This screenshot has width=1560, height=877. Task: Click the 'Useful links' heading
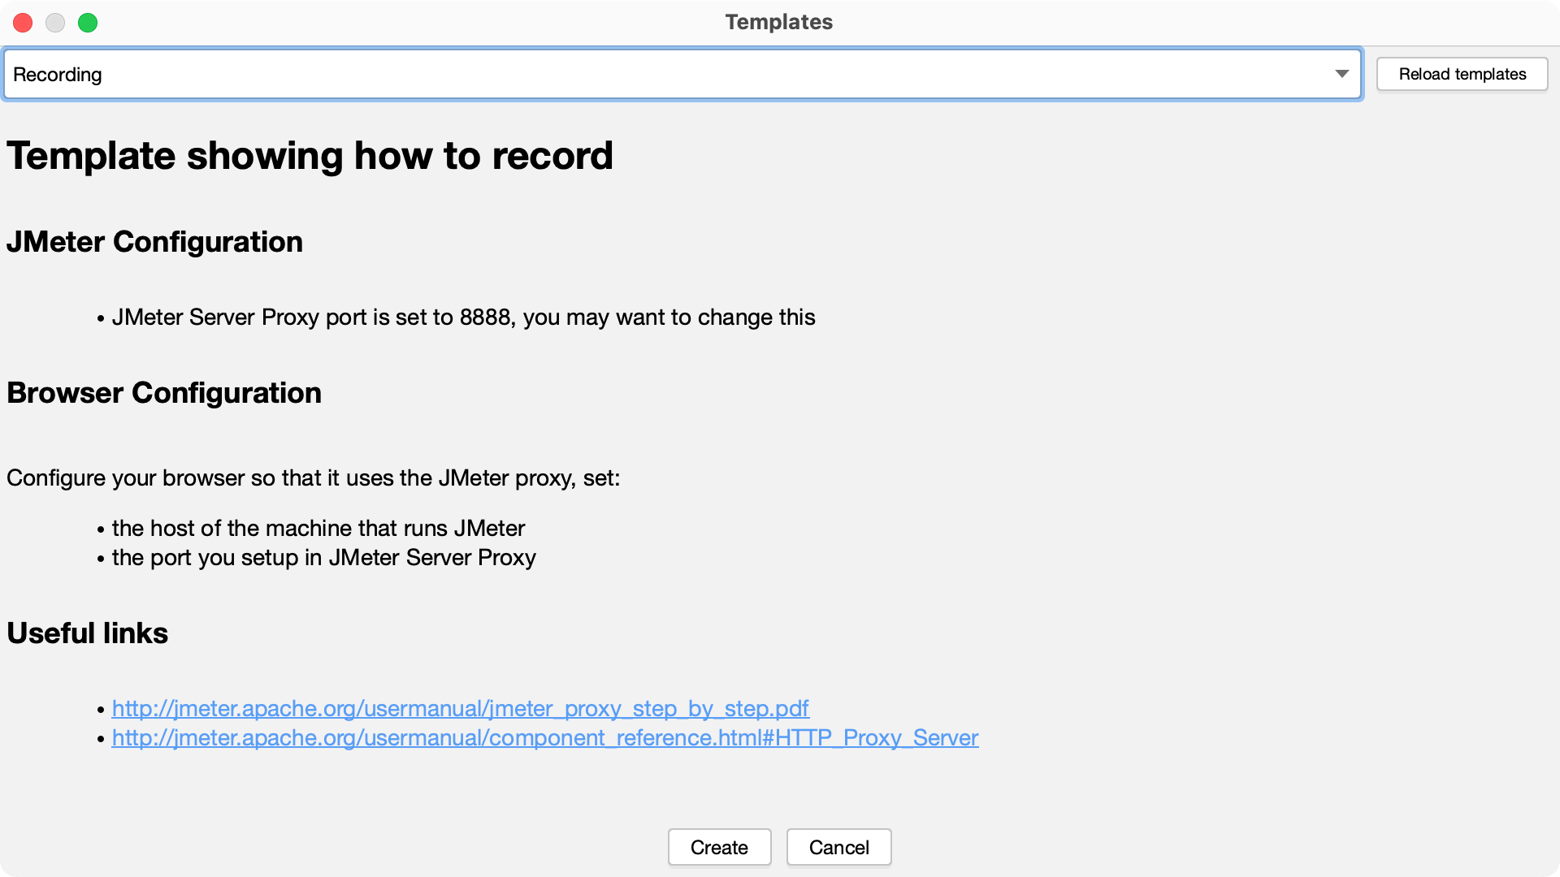(x=87, y=633)
